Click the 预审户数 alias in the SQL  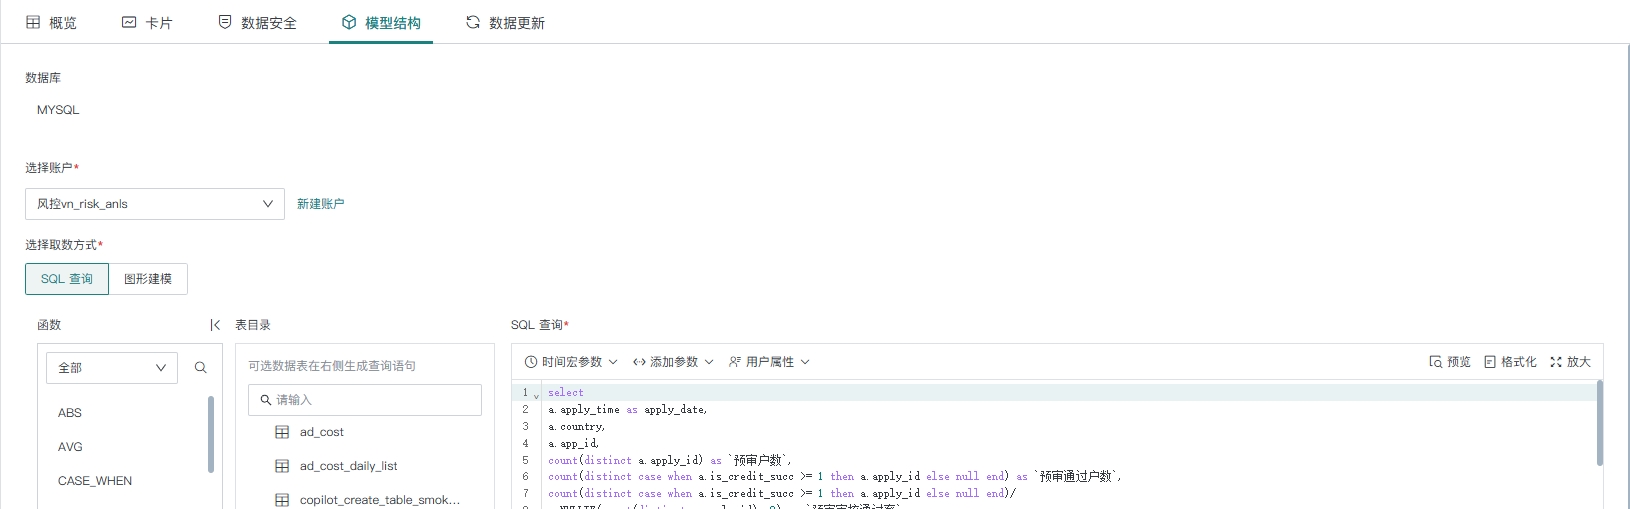[759, 460]
